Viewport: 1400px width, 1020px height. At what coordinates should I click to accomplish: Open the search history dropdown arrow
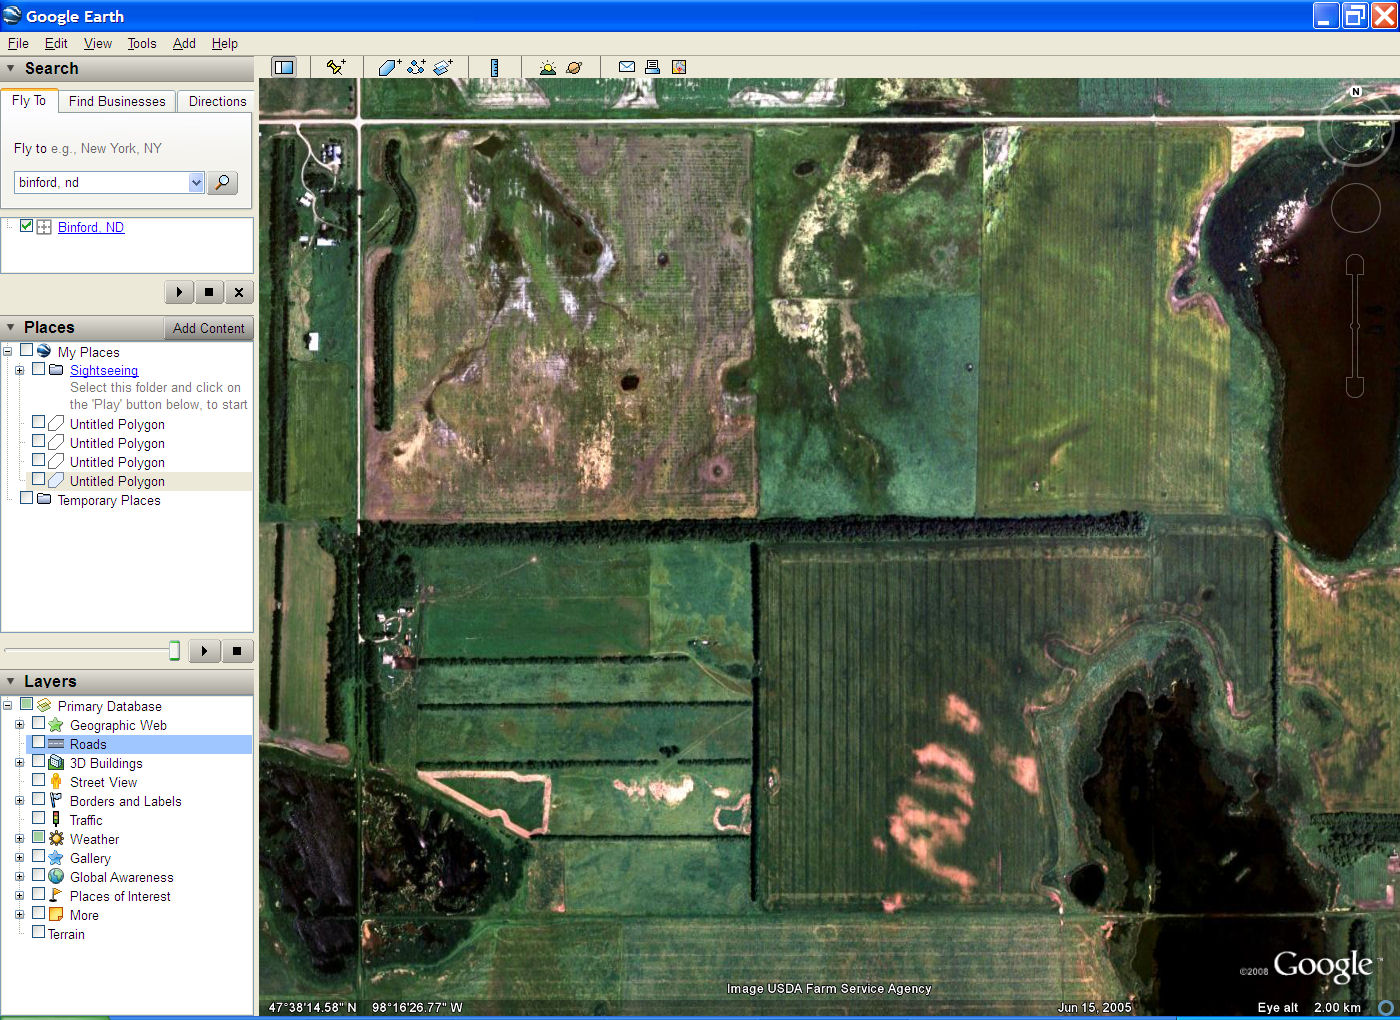tap(196, 182)
